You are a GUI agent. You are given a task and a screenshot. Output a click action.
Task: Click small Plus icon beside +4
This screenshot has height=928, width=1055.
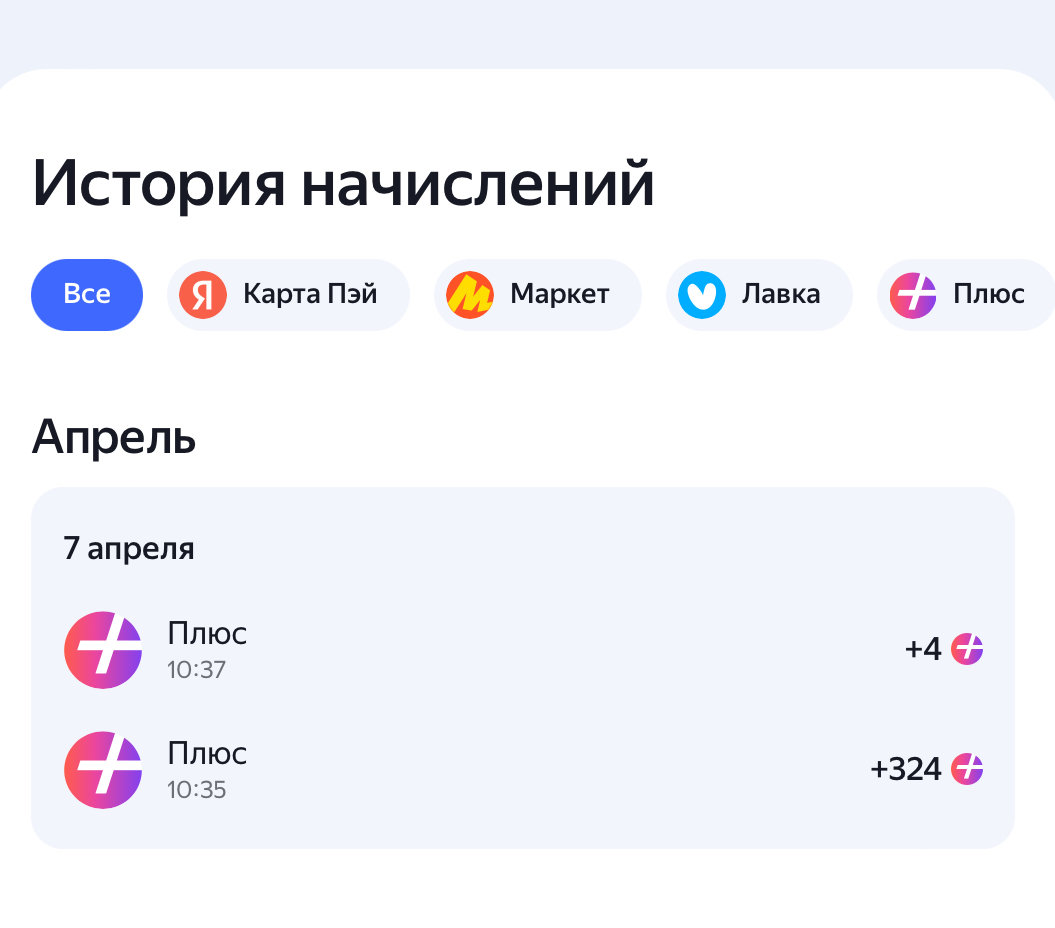pyautogui.click(x=967, y=649)
